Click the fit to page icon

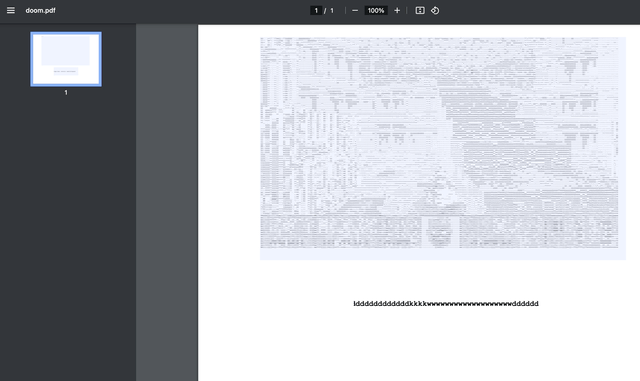click(x=420, y=11)
